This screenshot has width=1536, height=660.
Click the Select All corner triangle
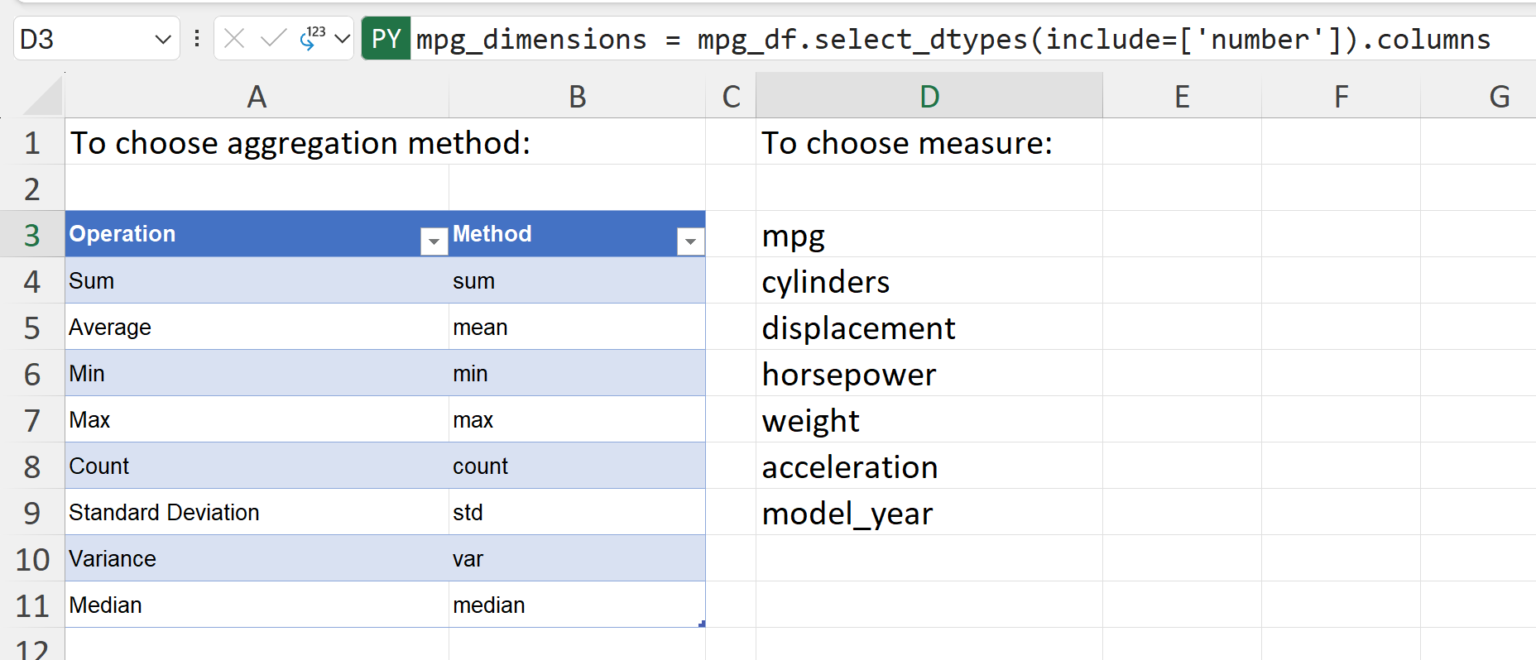pyautogui.click(x=44, y=97)
